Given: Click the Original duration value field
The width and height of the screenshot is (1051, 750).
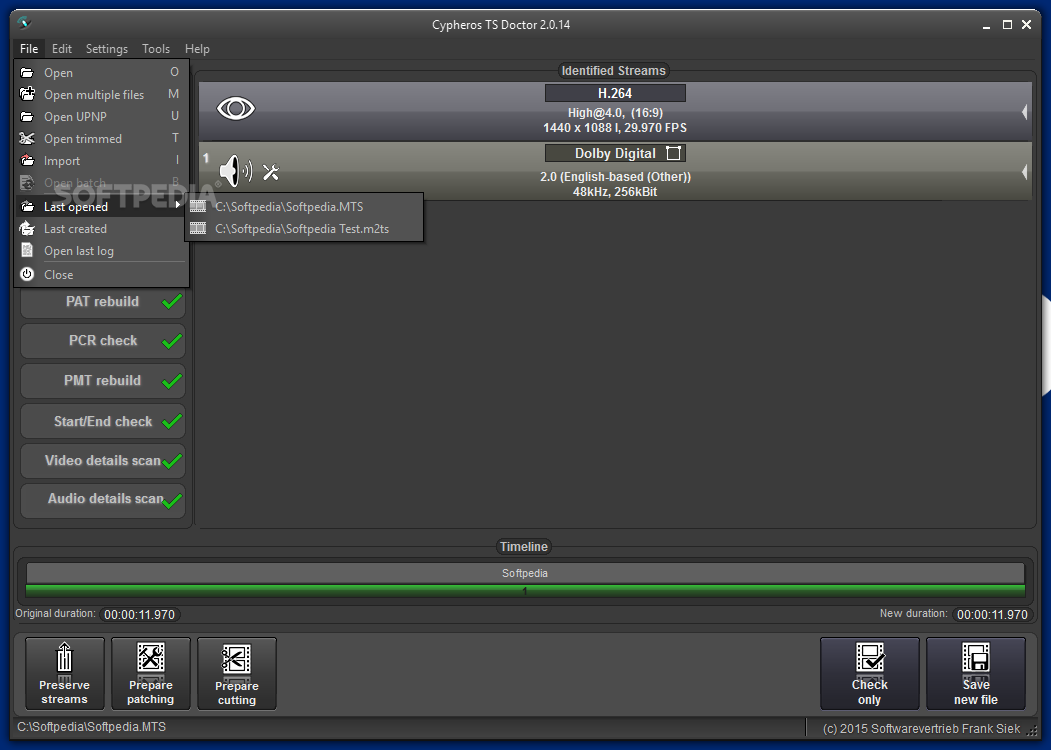Looking at the screenshot, I should [x=139, y=615].
